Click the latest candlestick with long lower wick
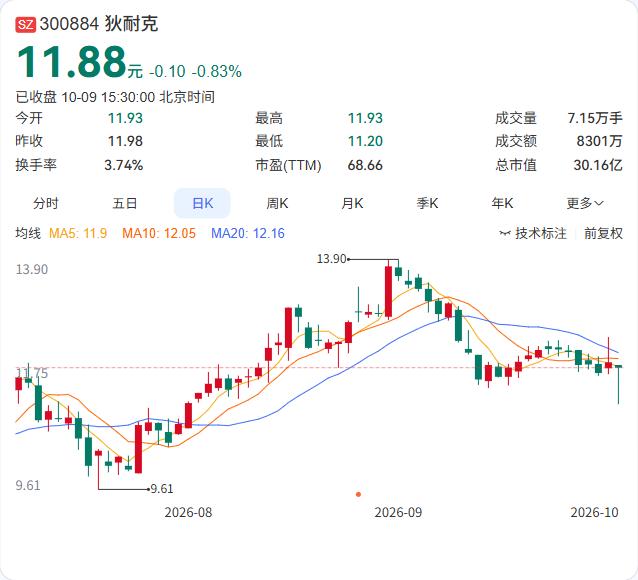This screenshot has width=638, height=580. click(618, 384)
